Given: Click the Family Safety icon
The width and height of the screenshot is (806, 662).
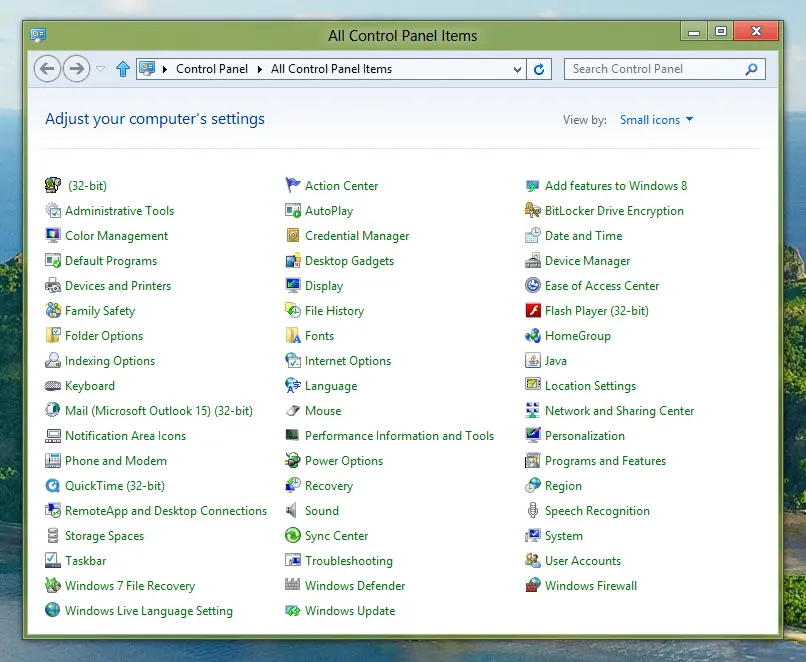Looking at the screenshot, I should click(x=52, y=310).
